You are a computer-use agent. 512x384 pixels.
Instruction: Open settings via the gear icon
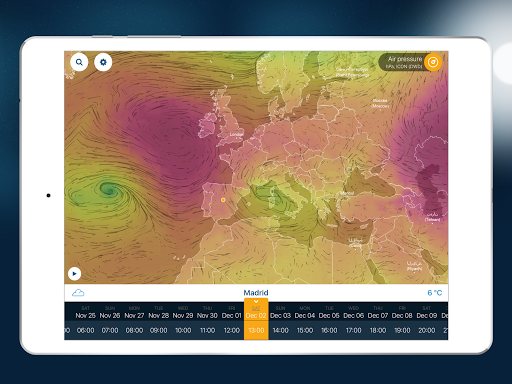click(103, 62)
